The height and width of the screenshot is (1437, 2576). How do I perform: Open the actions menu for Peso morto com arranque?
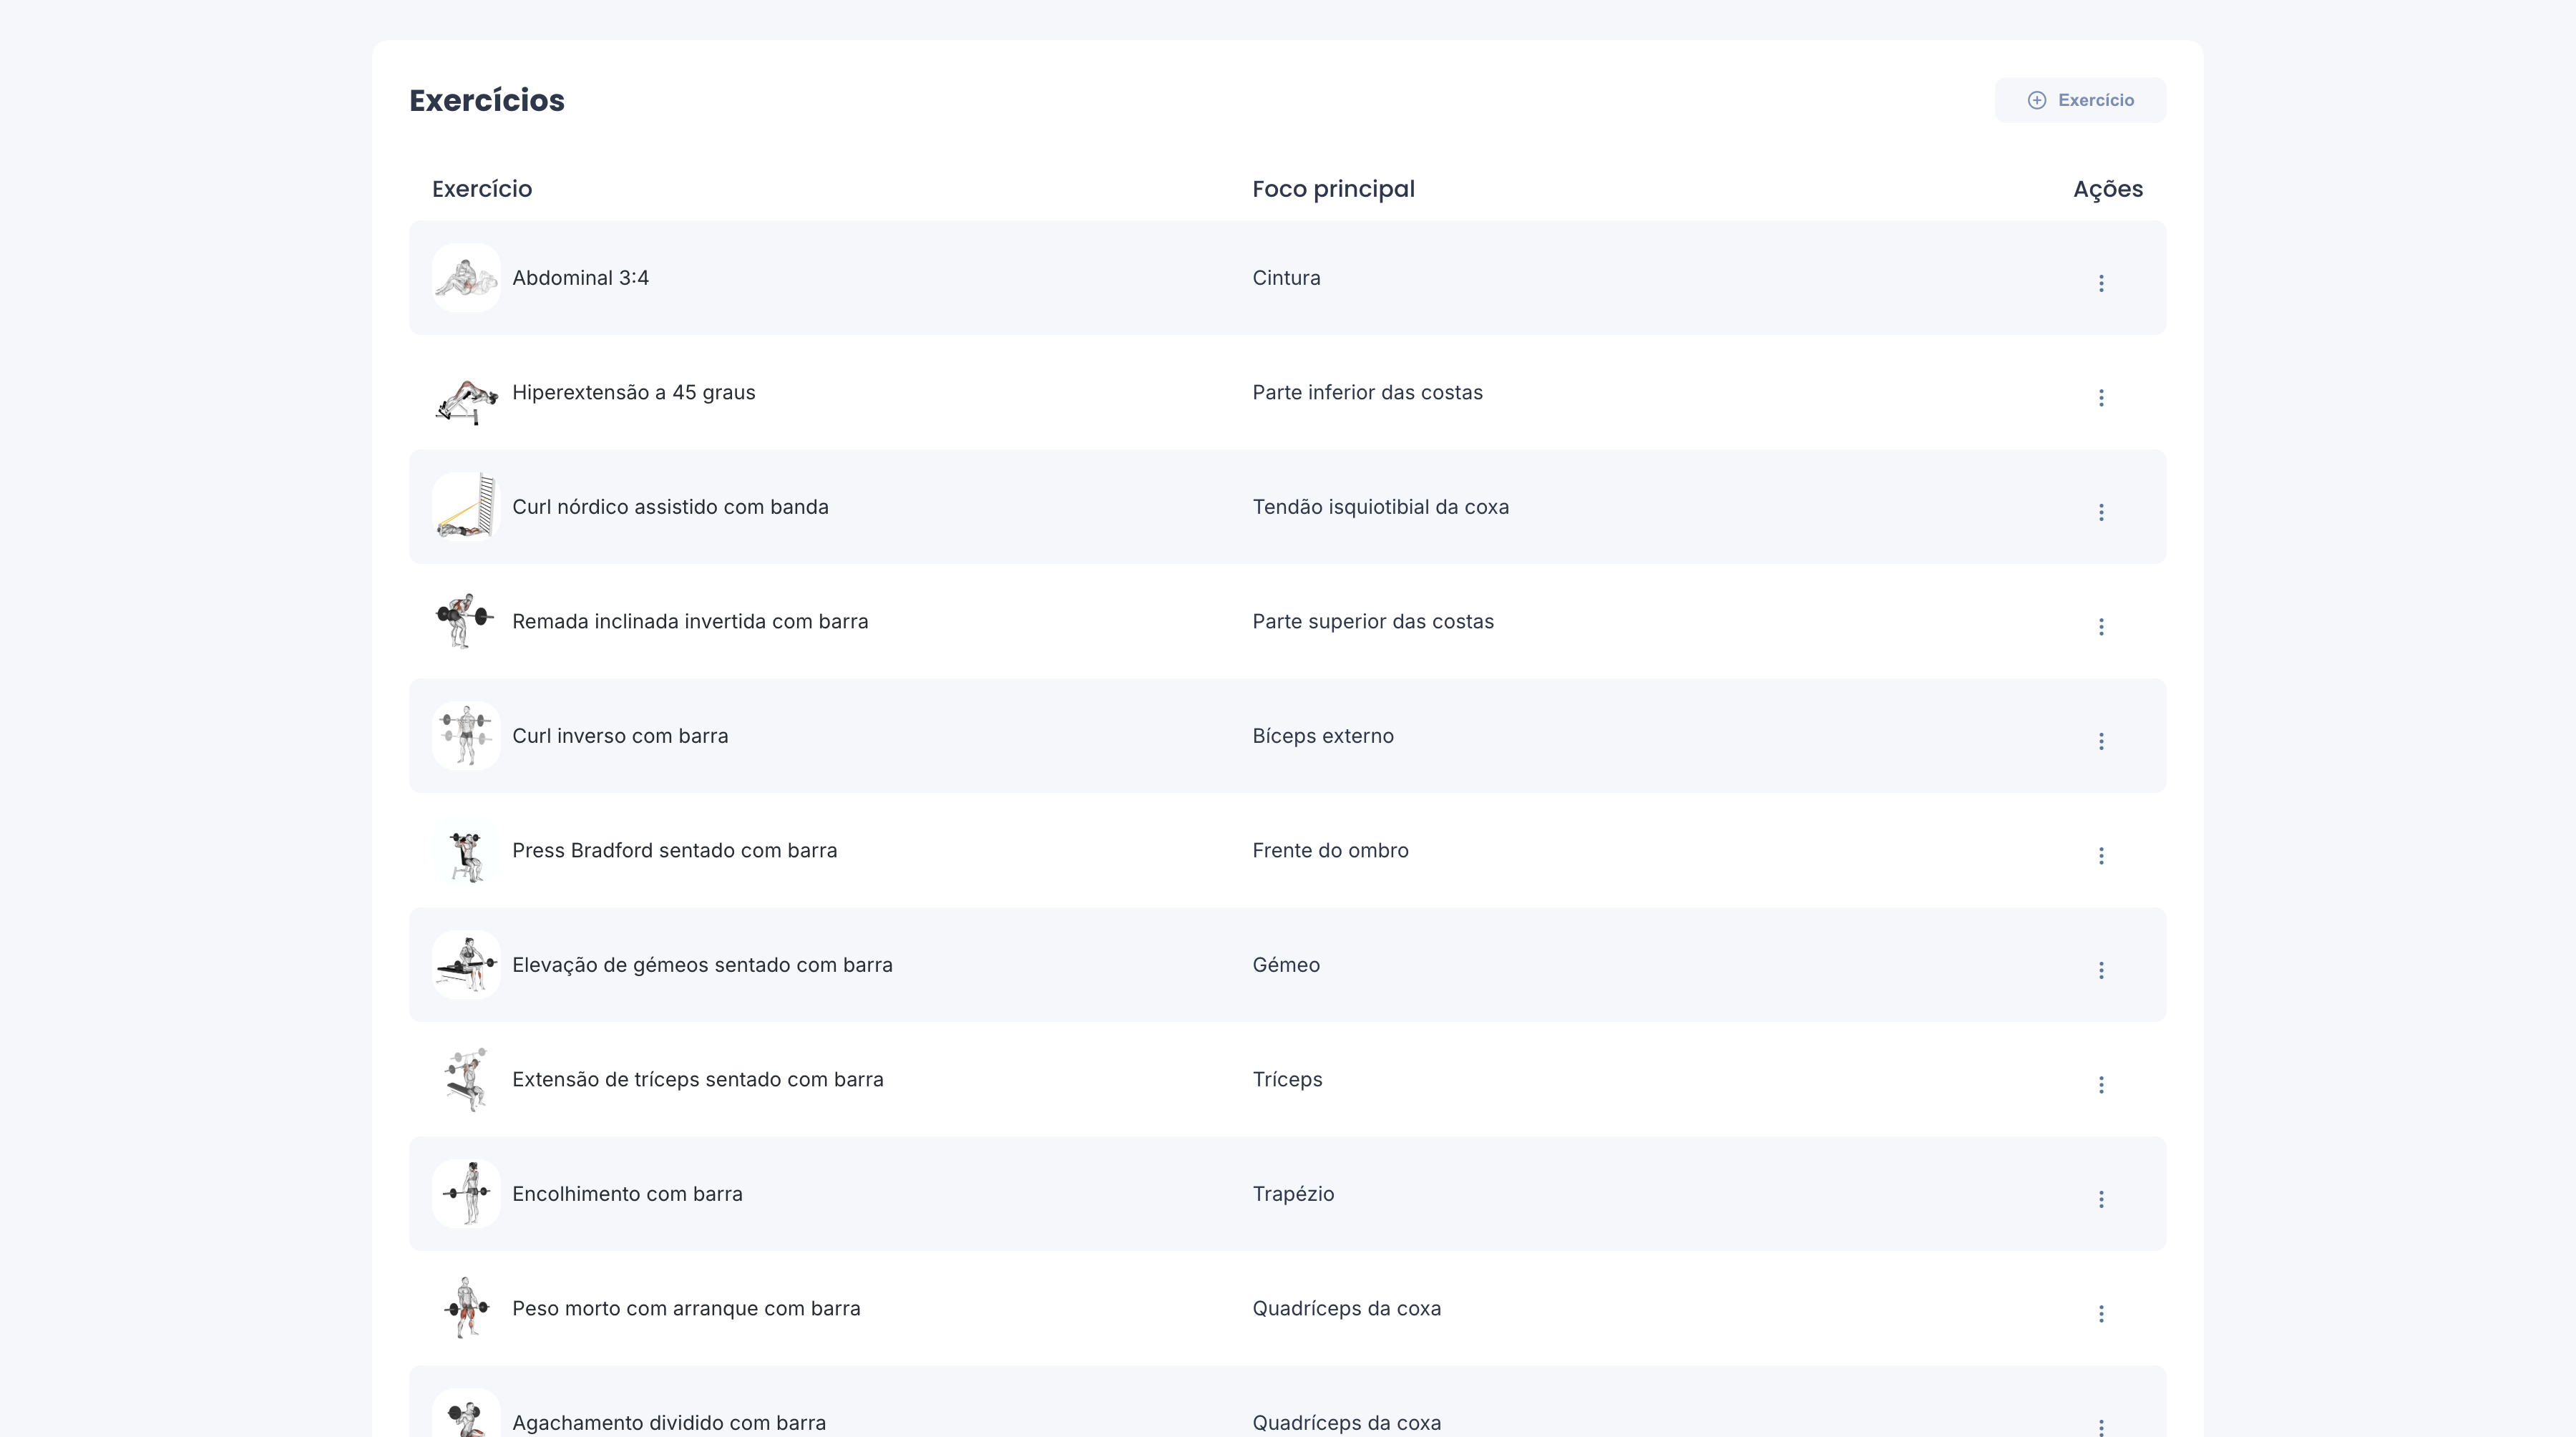[x=2102, y=1314]
